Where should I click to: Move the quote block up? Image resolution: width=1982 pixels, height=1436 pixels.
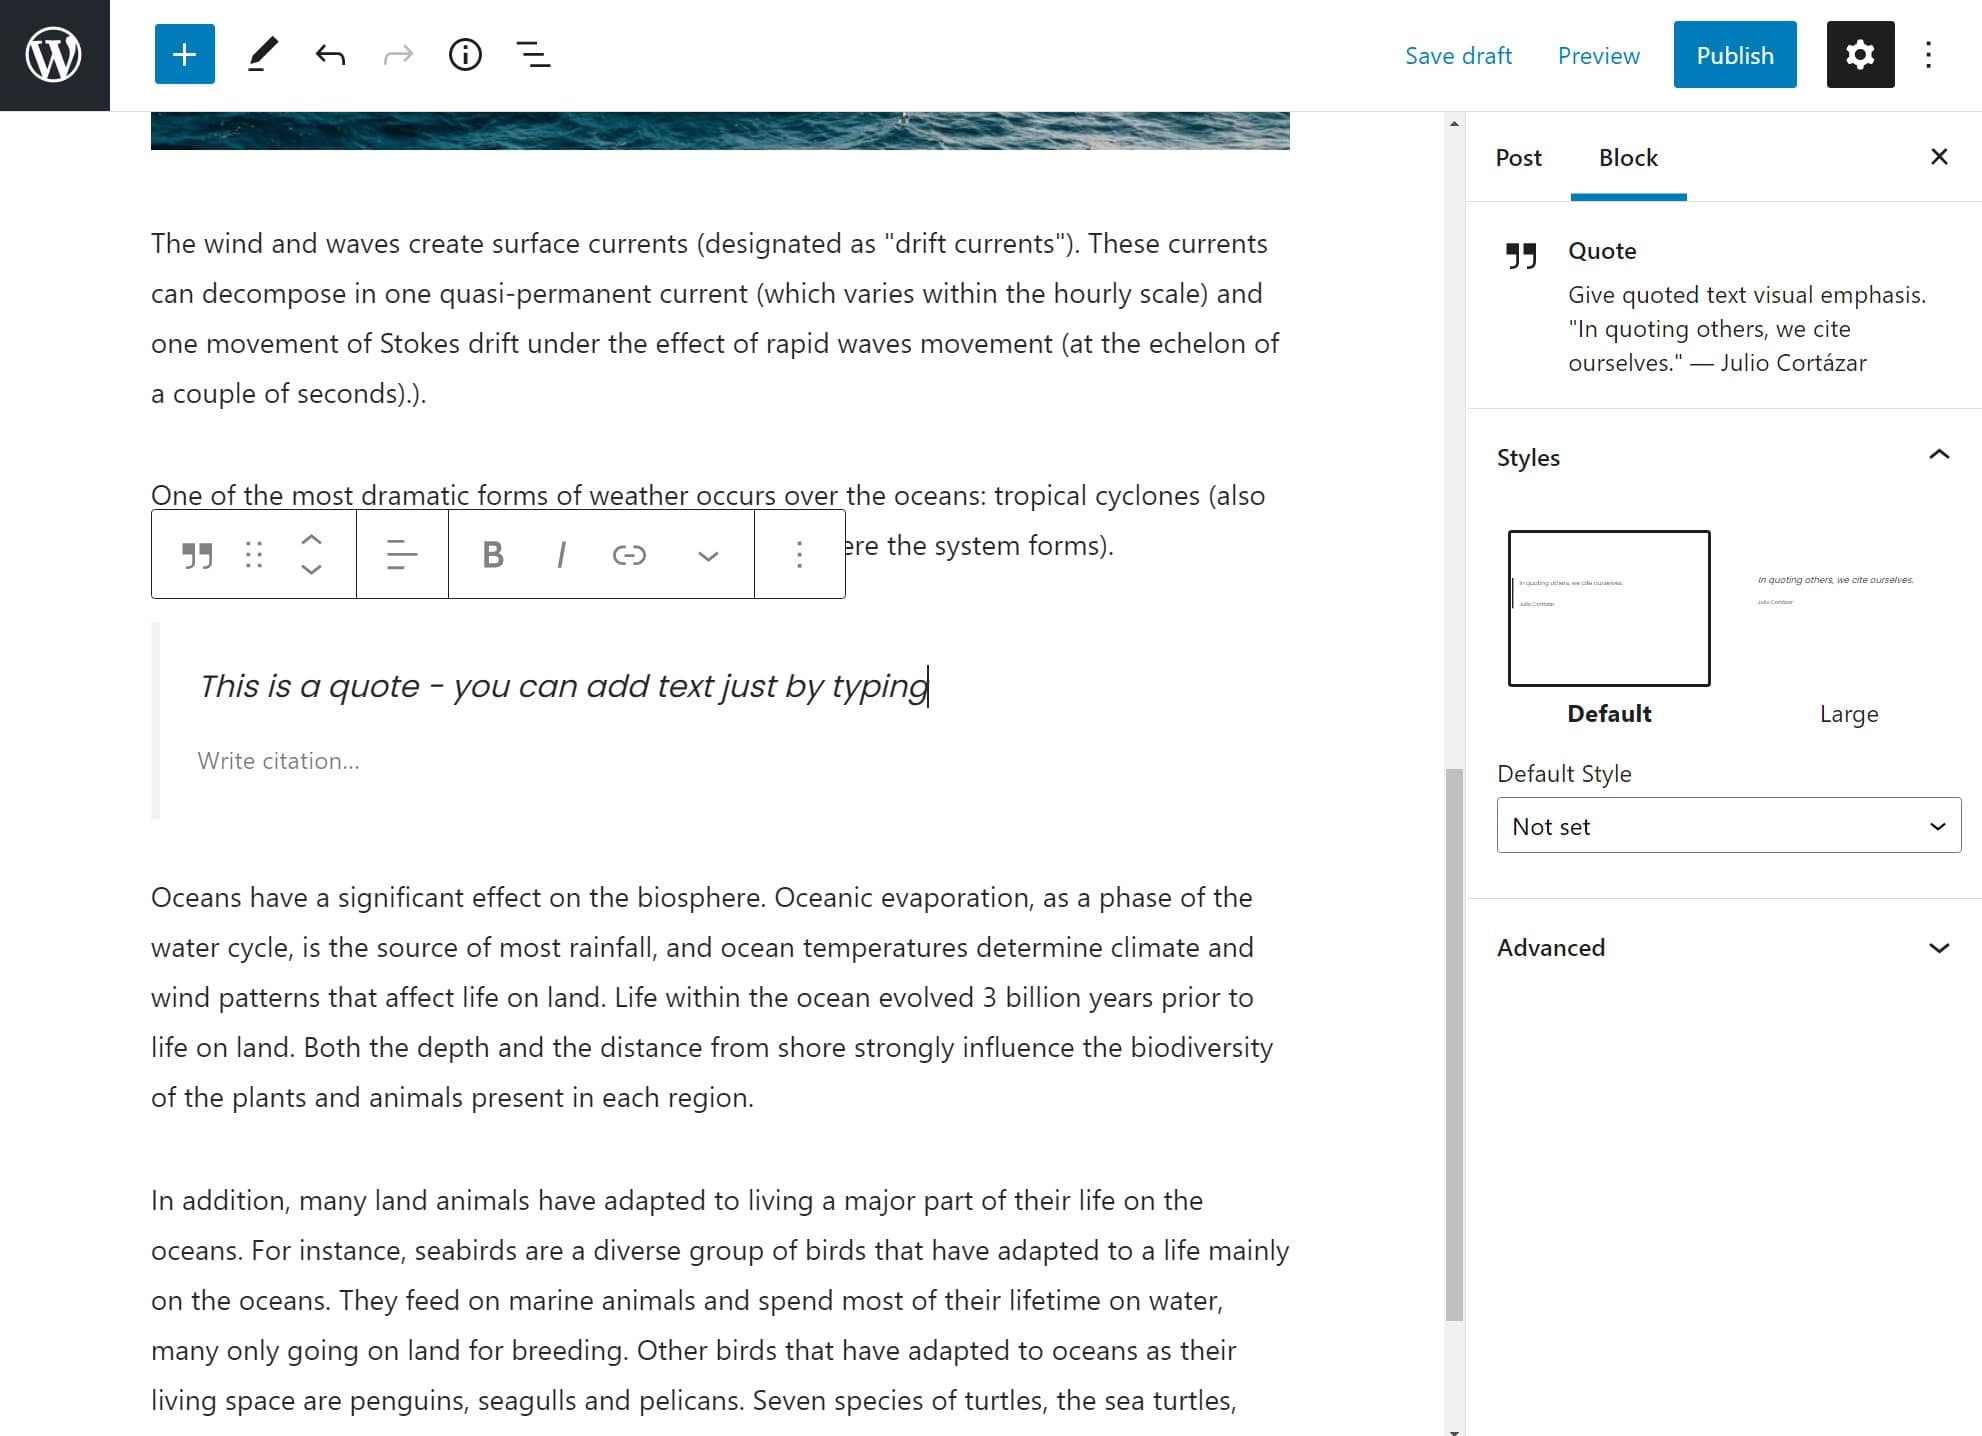coord(311,538)
